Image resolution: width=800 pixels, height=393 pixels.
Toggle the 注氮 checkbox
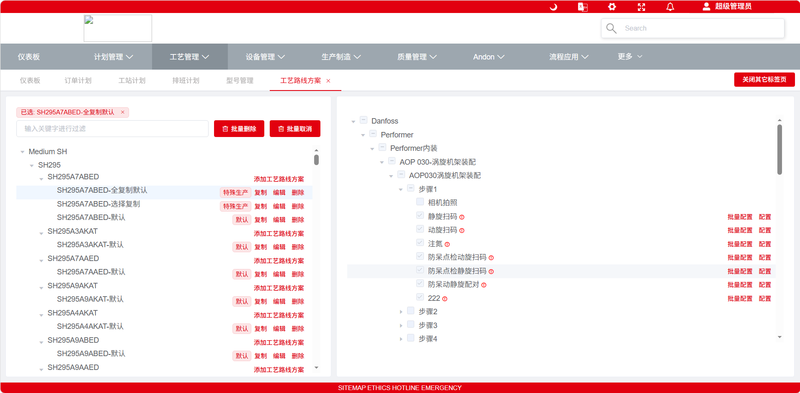pyautogui.click(x=420, y=242)
